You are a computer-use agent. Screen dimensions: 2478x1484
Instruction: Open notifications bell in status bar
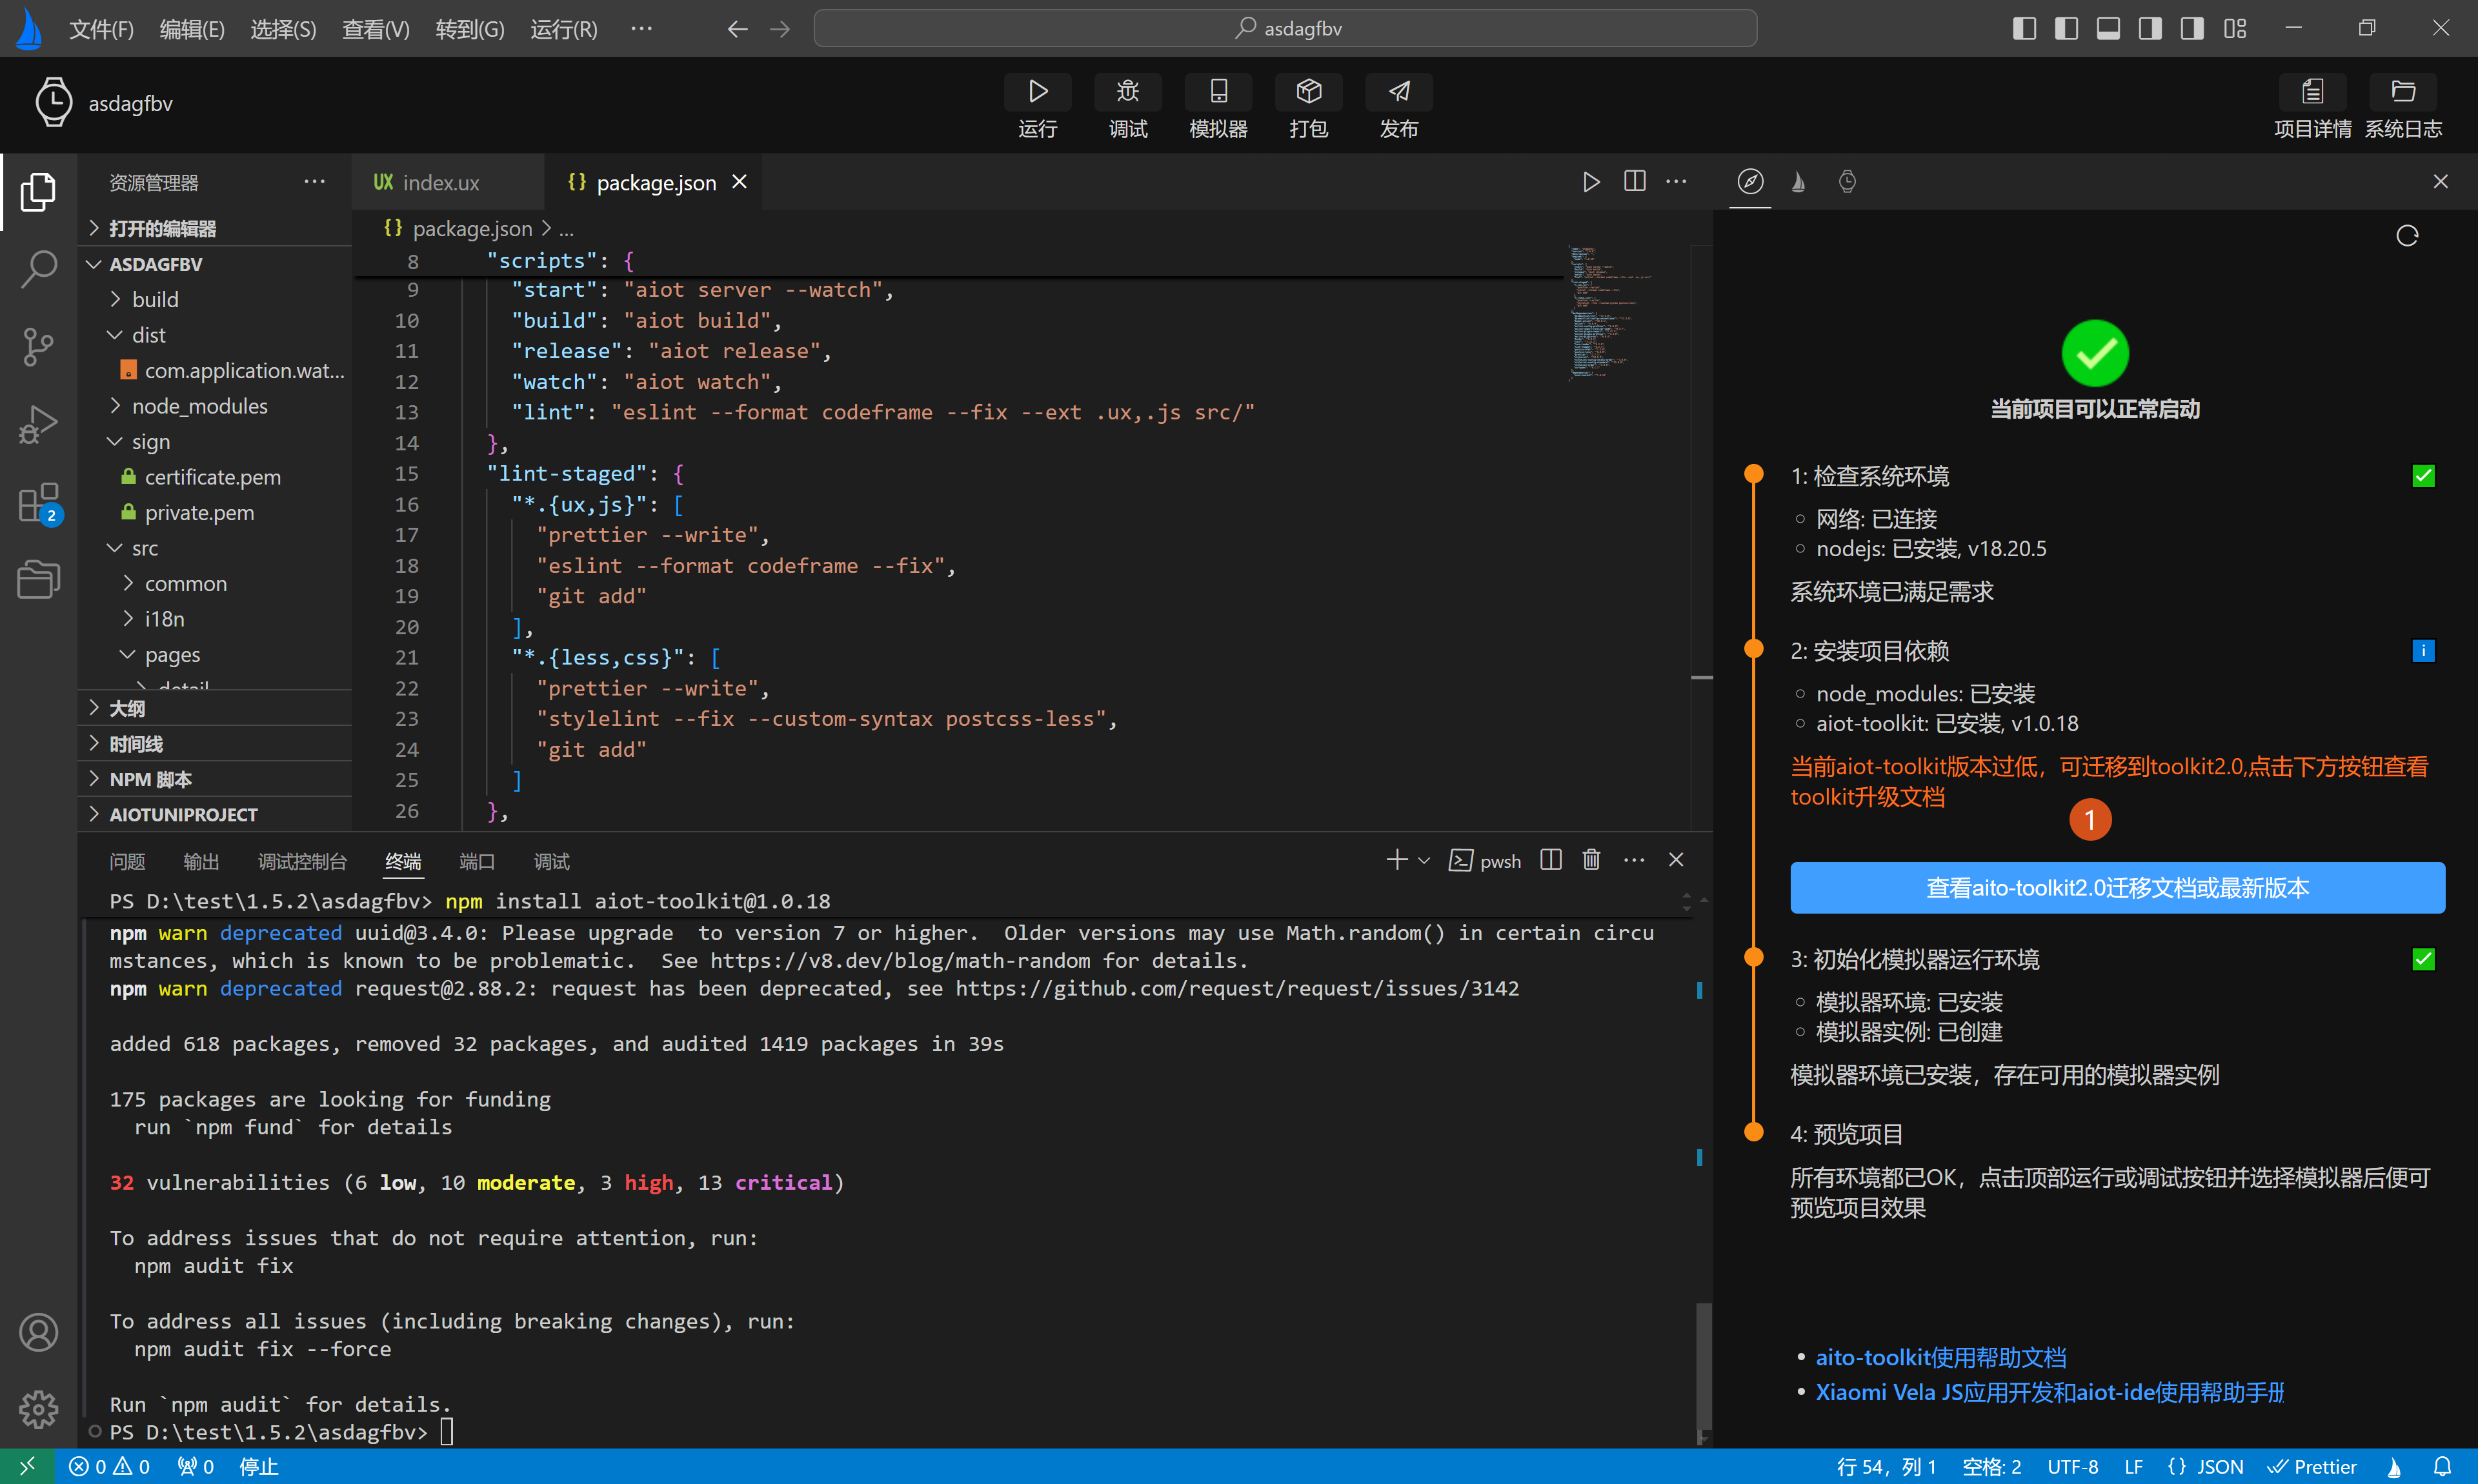pos(2441,1466)
